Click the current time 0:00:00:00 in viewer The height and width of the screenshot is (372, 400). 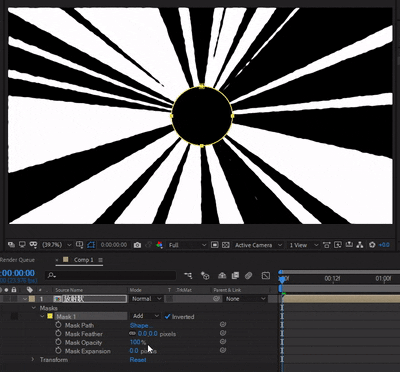pyautogui.click(x=114, y=245)
